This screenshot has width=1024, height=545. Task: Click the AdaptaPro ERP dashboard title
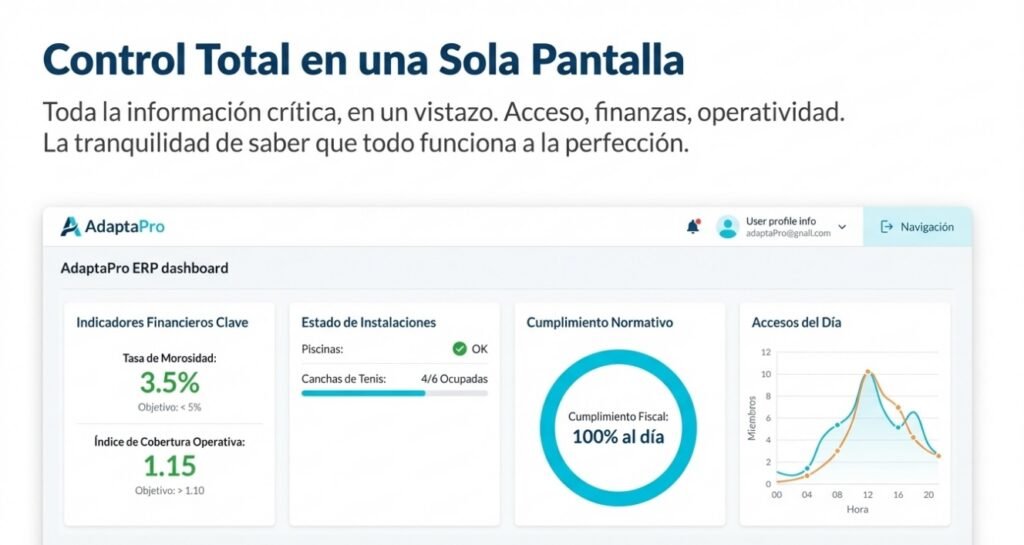[144, 268]
